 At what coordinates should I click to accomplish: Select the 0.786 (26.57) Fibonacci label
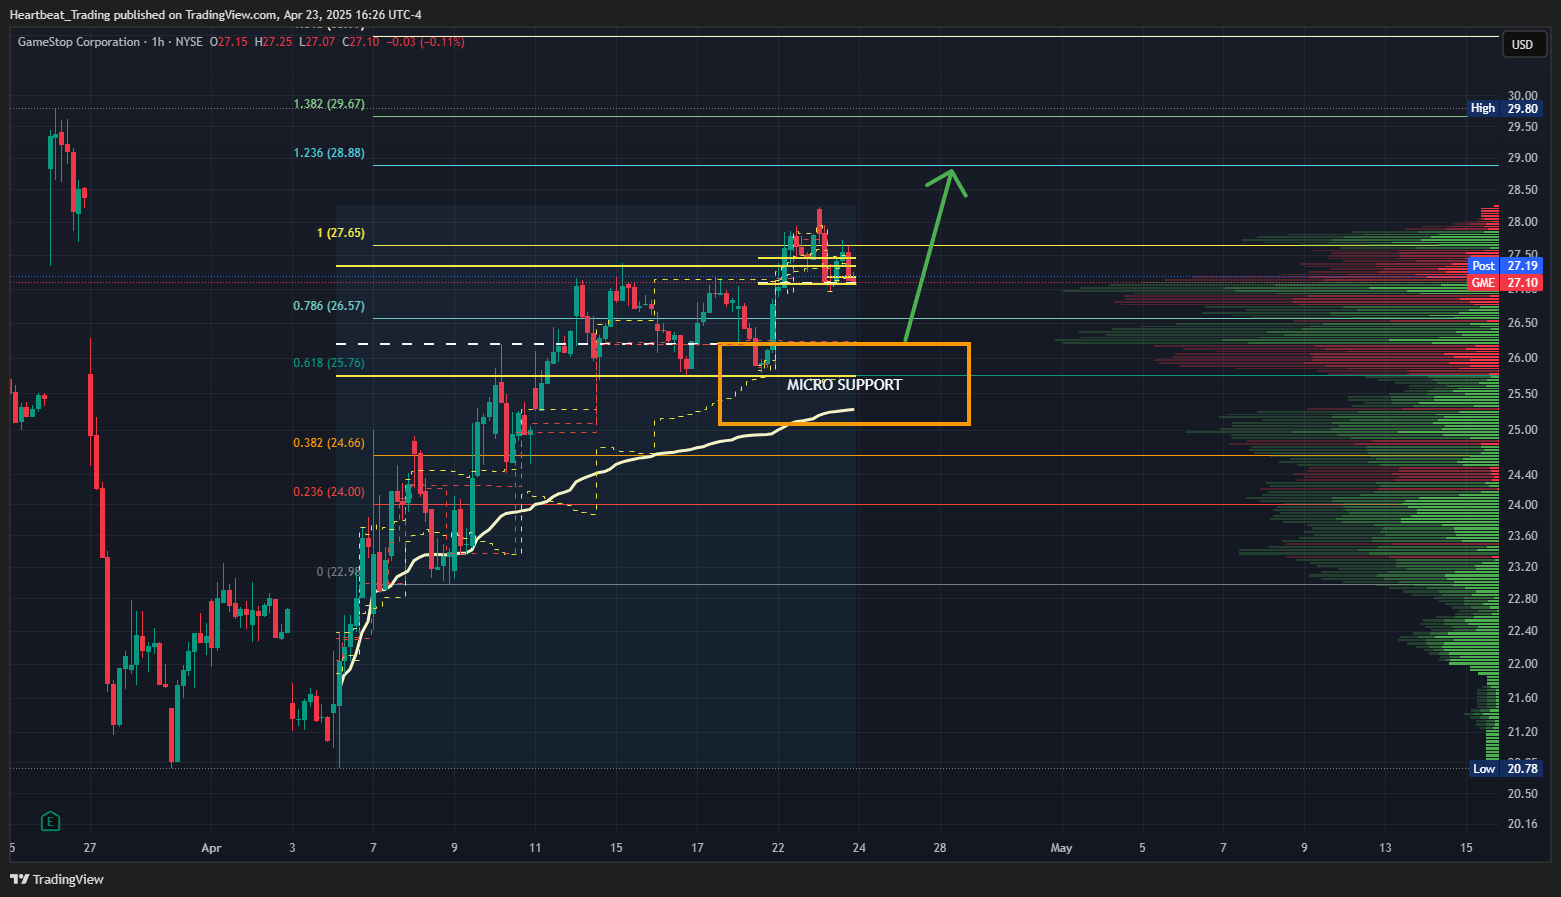click(x=329, y=306)
